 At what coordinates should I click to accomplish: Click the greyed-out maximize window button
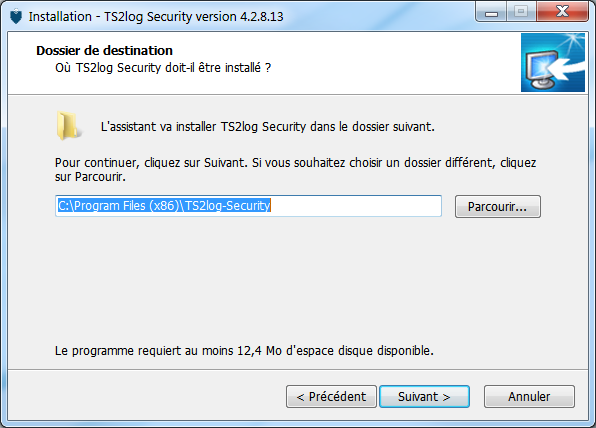521,12
